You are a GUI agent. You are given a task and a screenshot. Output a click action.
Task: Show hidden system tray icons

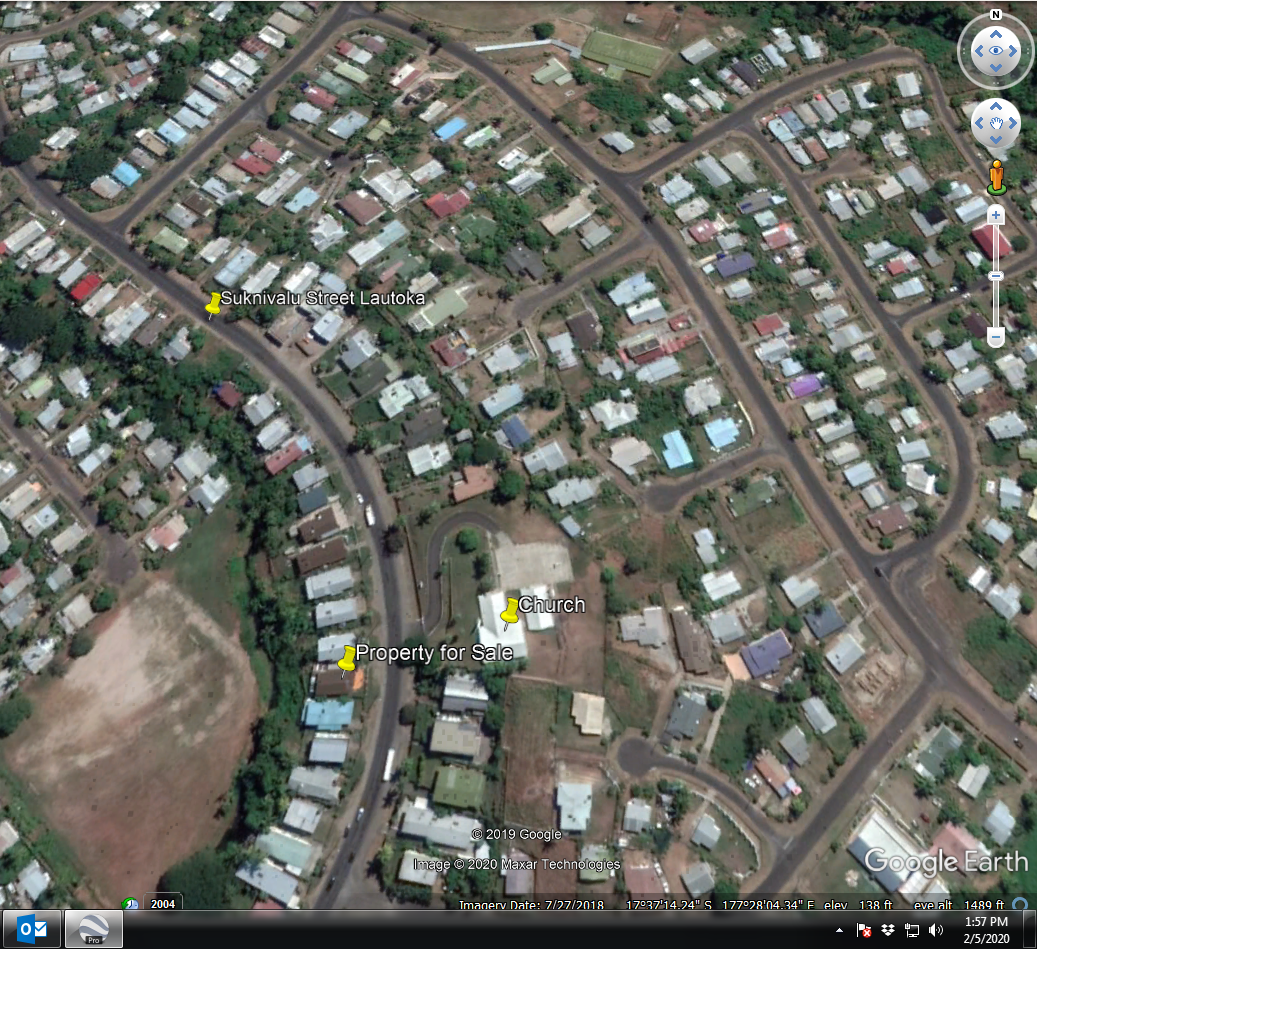[x=839, y=930]
